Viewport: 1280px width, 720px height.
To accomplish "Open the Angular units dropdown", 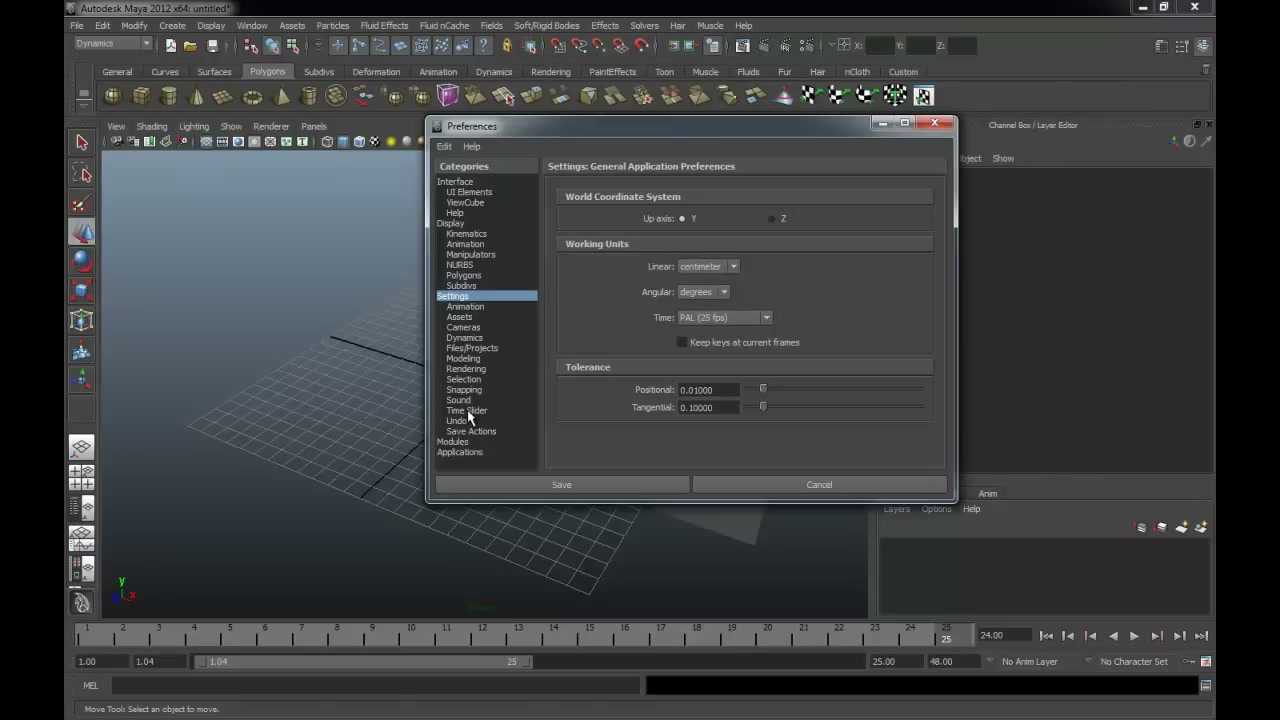I will click(703, 292).
